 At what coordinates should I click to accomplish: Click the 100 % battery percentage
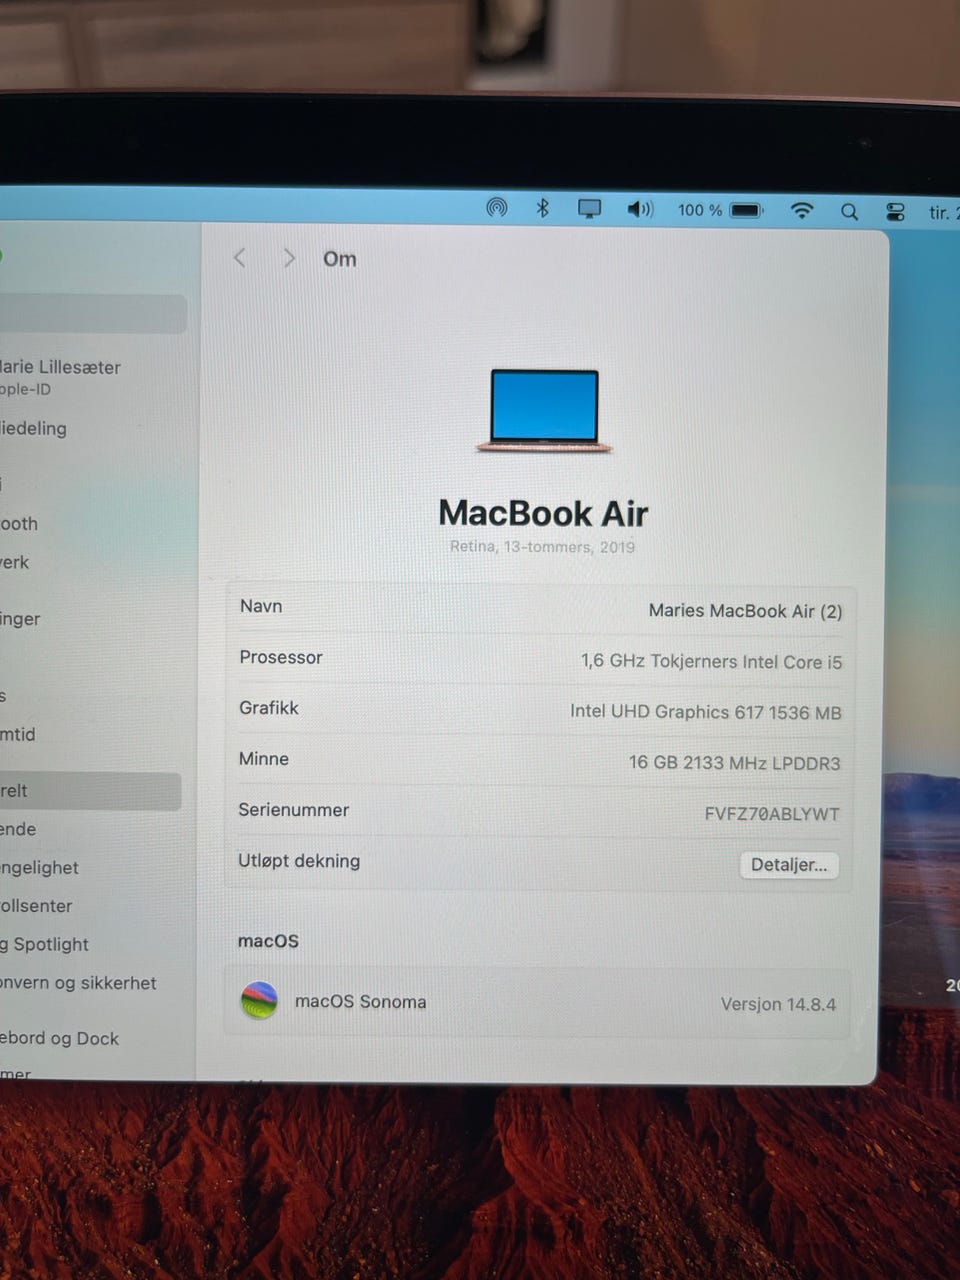click(699, 210)
